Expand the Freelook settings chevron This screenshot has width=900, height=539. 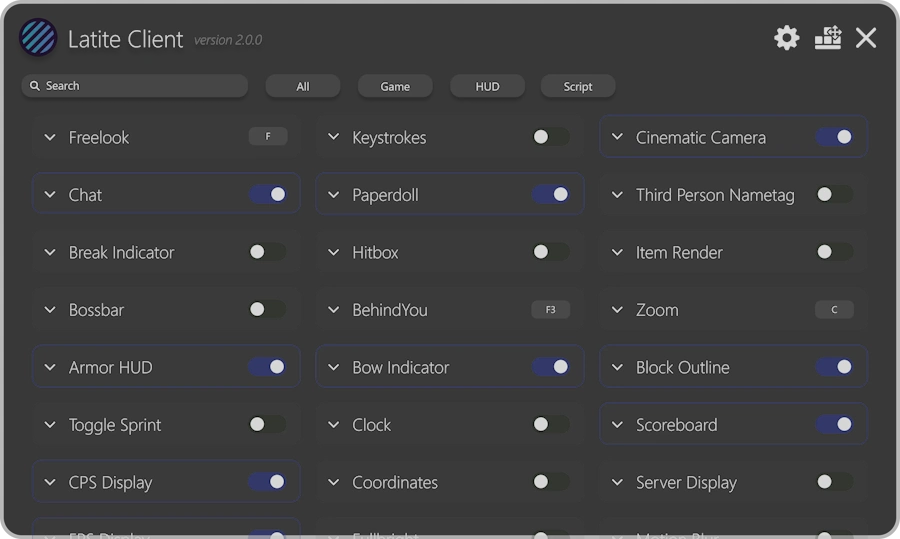point(50,137)
